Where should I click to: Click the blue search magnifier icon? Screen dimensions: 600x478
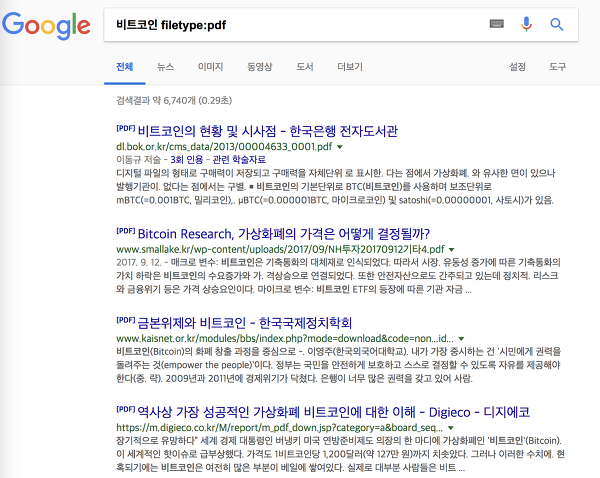556,24
